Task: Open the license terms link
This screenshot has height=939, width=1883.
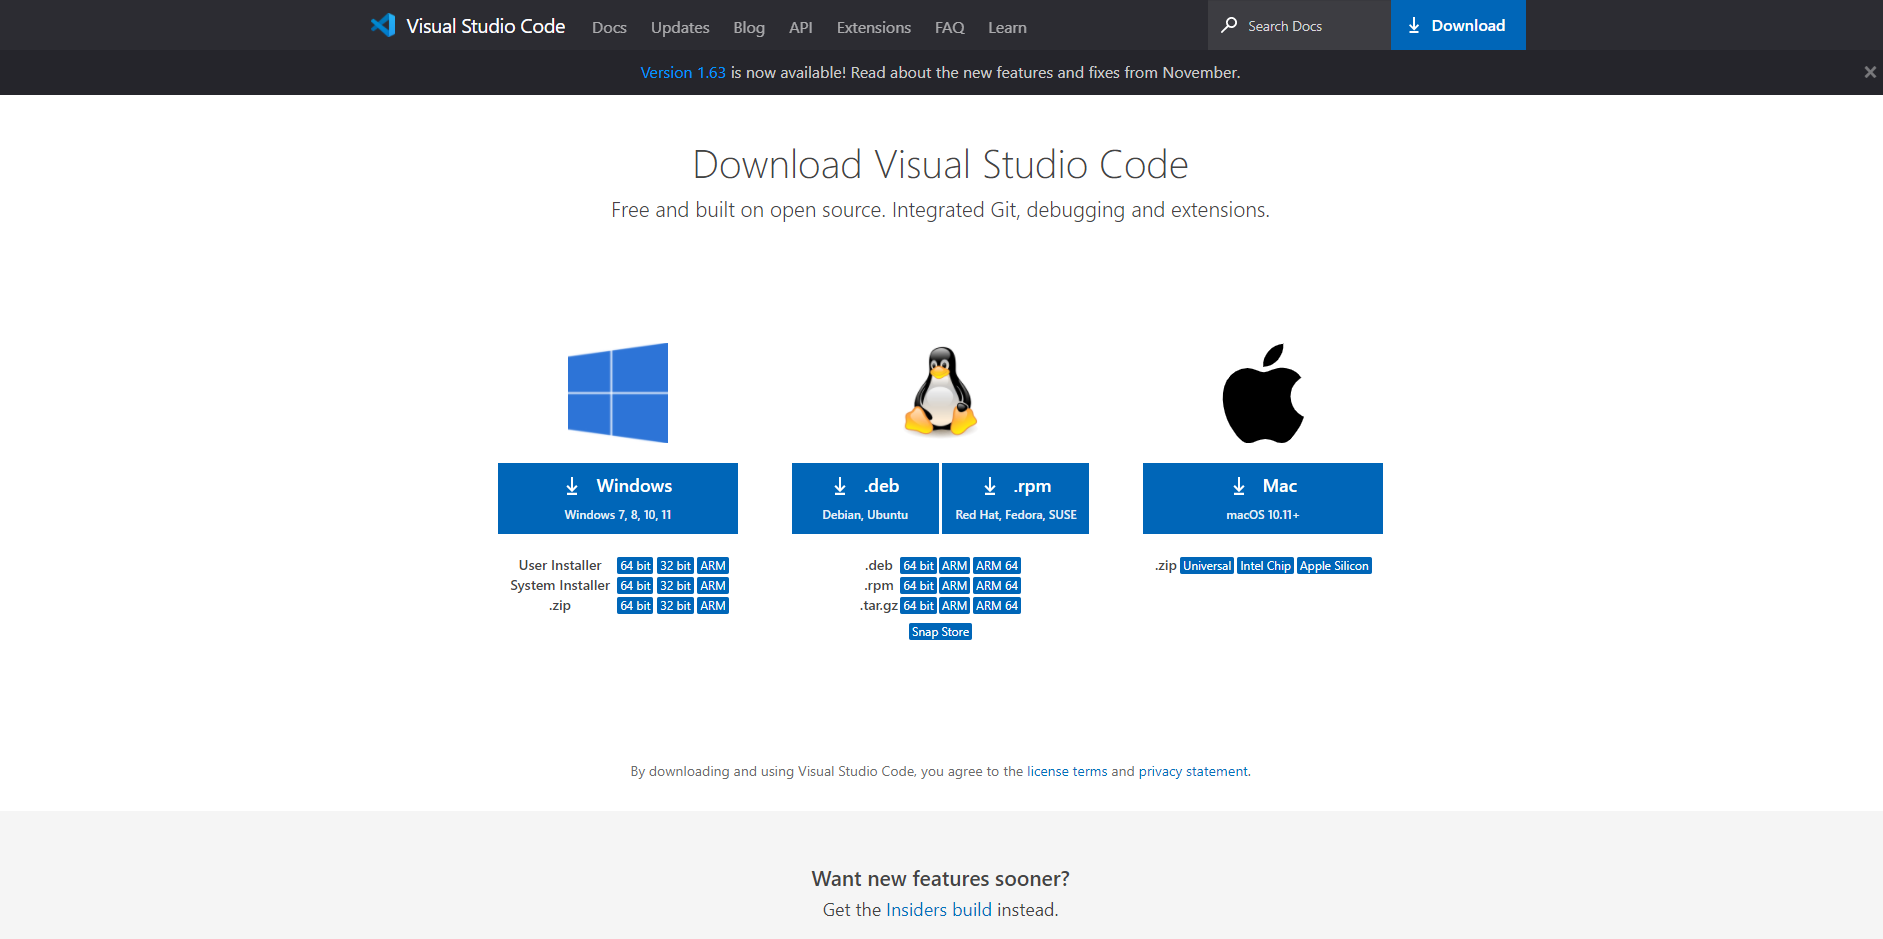Action: (1067, 771)
